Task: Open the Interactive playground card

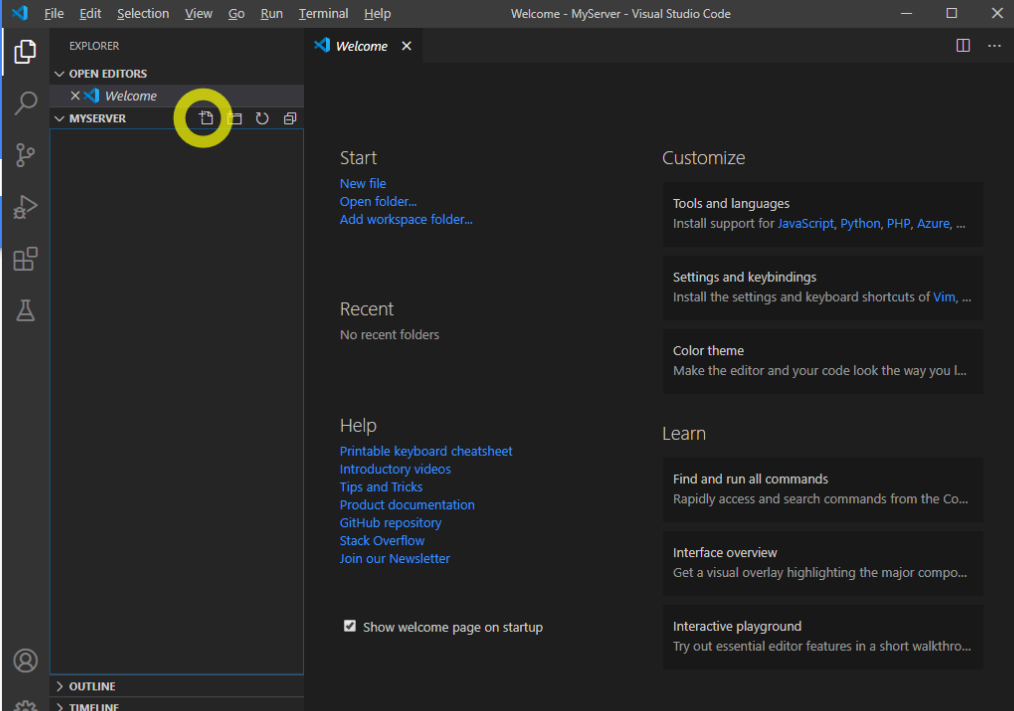Action: pos(823,637)
